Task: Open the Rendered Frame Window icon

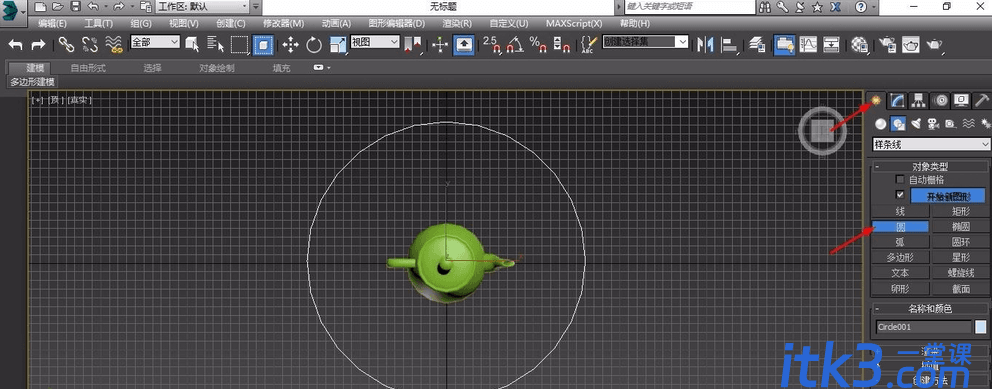Action: [x=910, y=44]
